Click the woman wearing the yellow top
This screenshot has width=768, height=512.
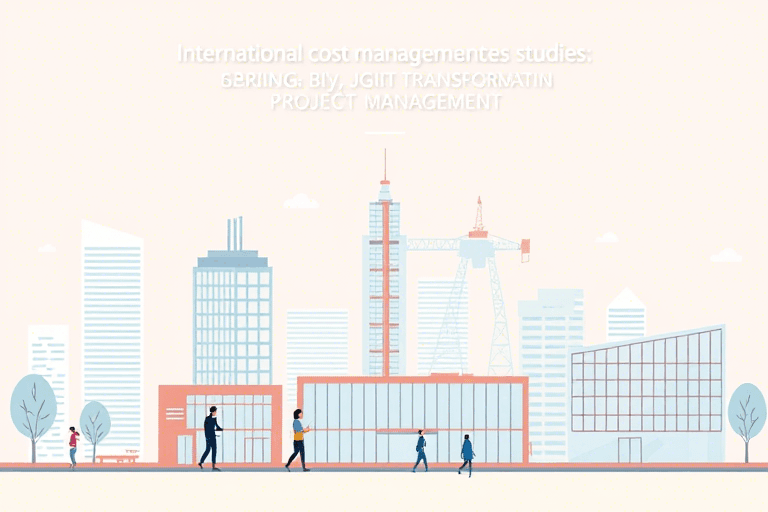click(x=298, y=440)
